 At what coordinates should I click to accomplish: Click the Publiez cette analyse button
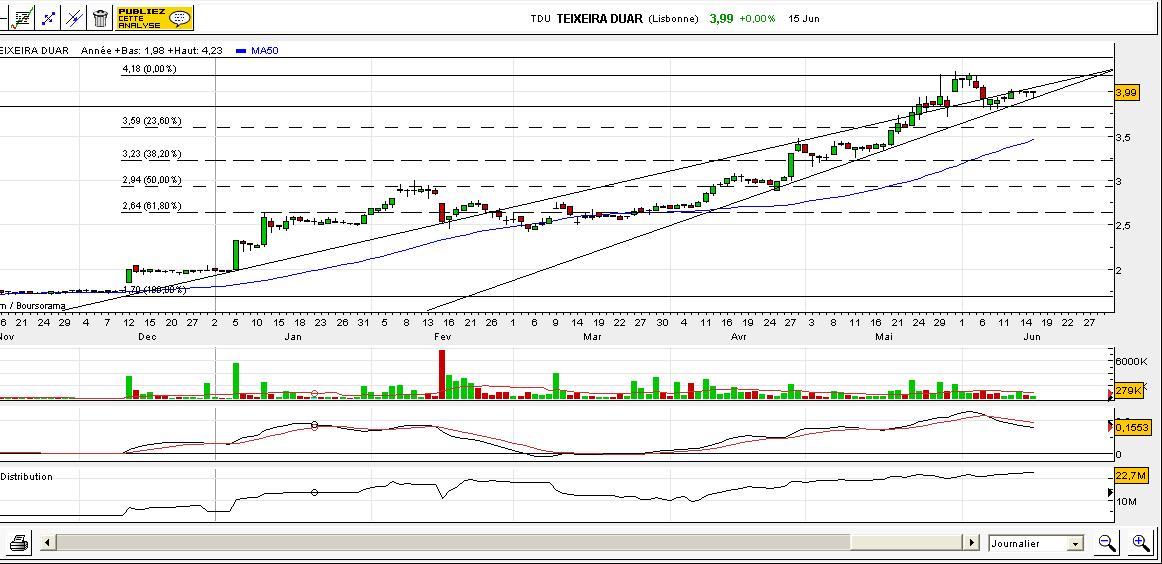(x=154, y=18)
